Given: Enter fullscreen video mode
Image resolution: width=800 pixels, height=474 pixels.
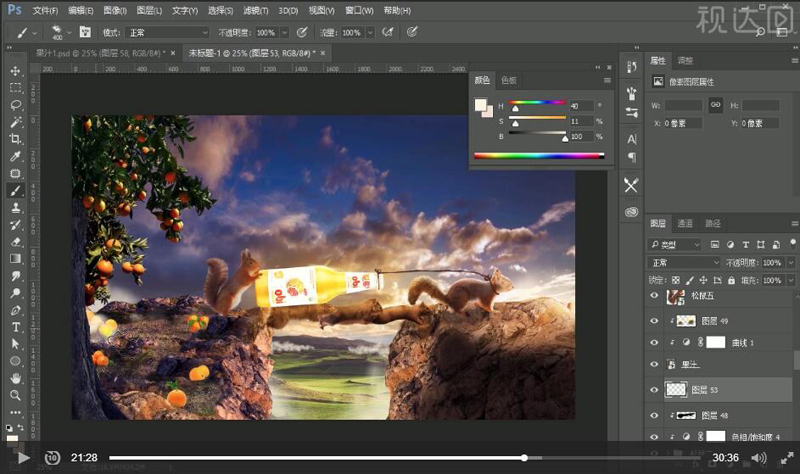Looking at the screenshot, I should (787, 458).
